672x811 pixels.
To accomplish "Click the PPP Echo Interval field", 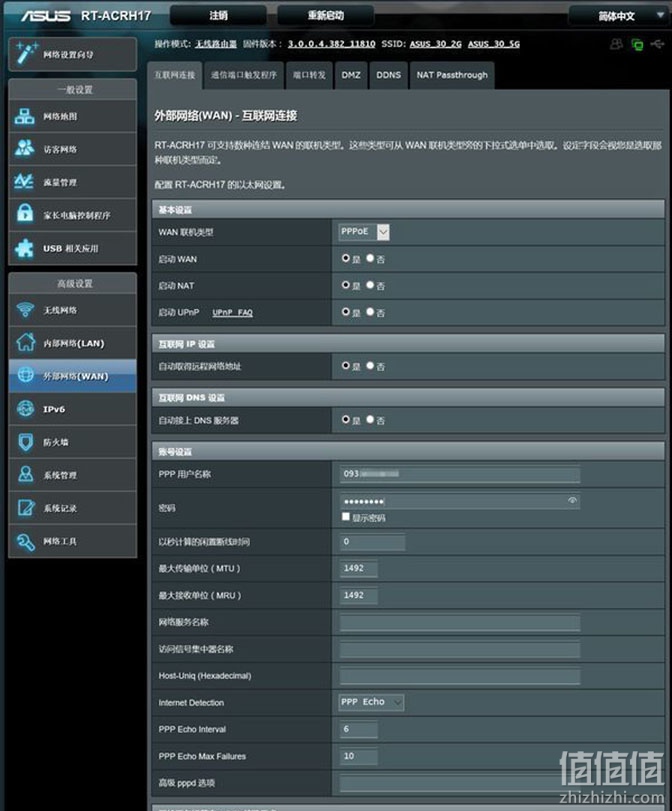I will 359,729.
